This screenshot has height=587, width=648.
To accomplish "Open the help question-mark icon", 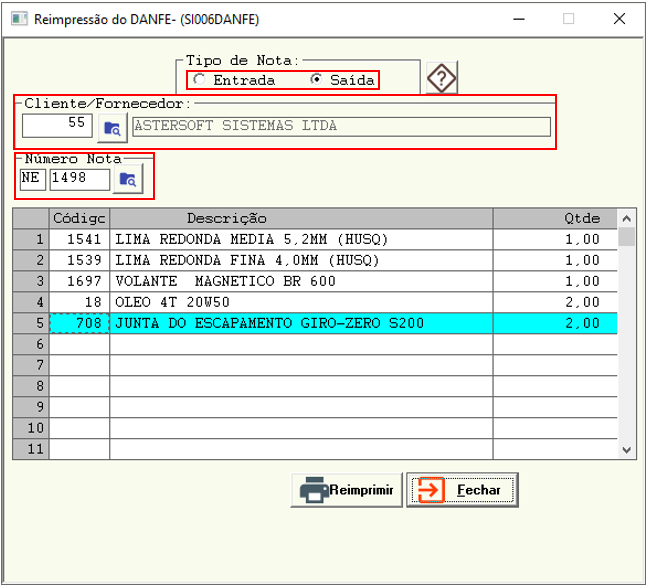I will pos(441,78).
